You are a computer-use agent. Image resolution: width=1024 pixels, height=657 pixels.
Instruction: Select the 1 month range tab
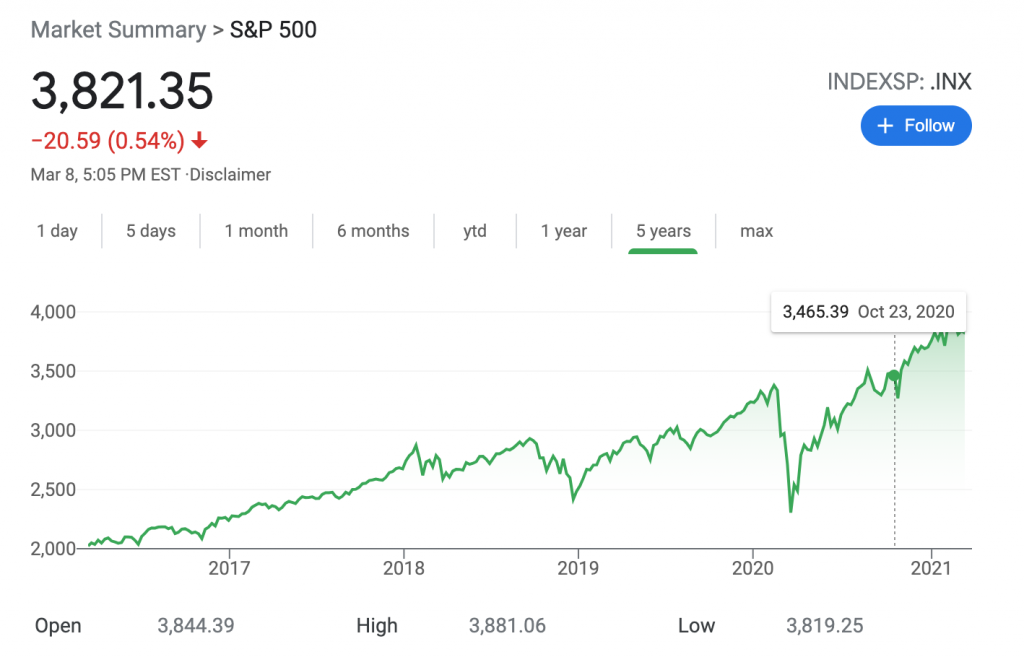tap(256, 231)
